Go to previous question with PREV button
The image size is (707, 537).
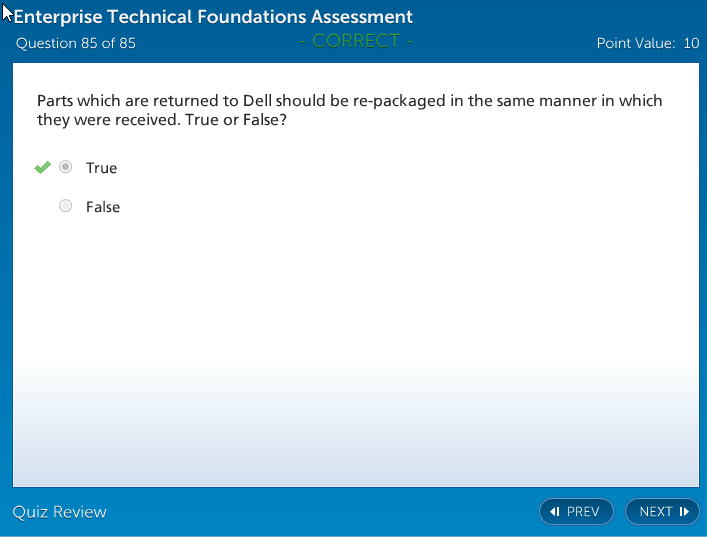point(576,512)
